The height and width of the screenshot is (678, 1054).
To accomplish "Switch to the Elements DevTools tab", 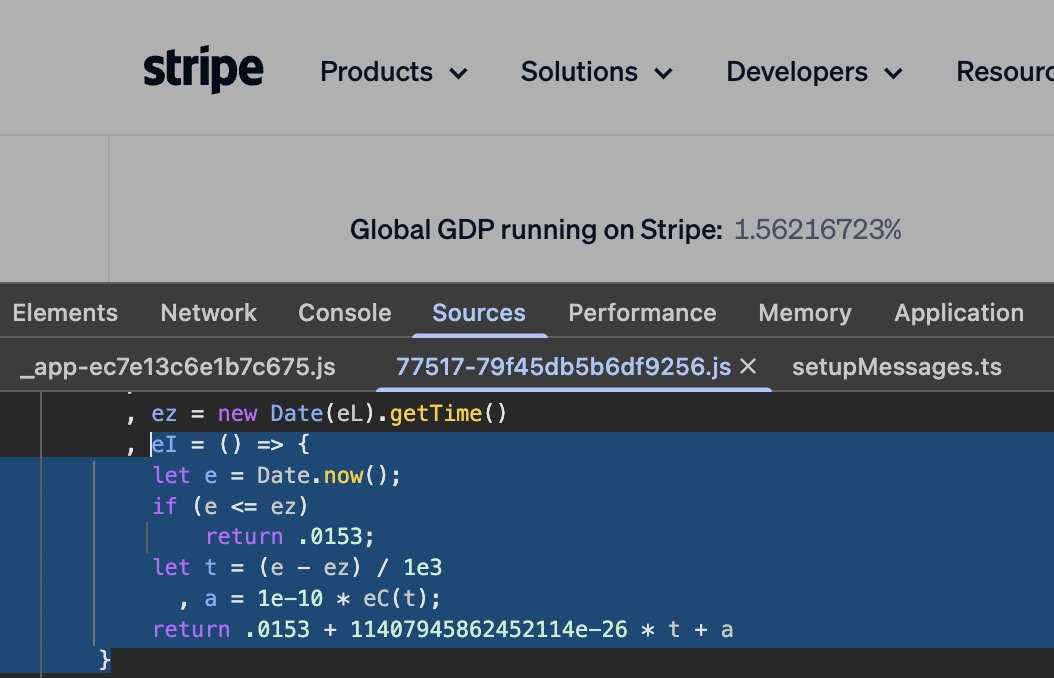I will pos(65,312).
